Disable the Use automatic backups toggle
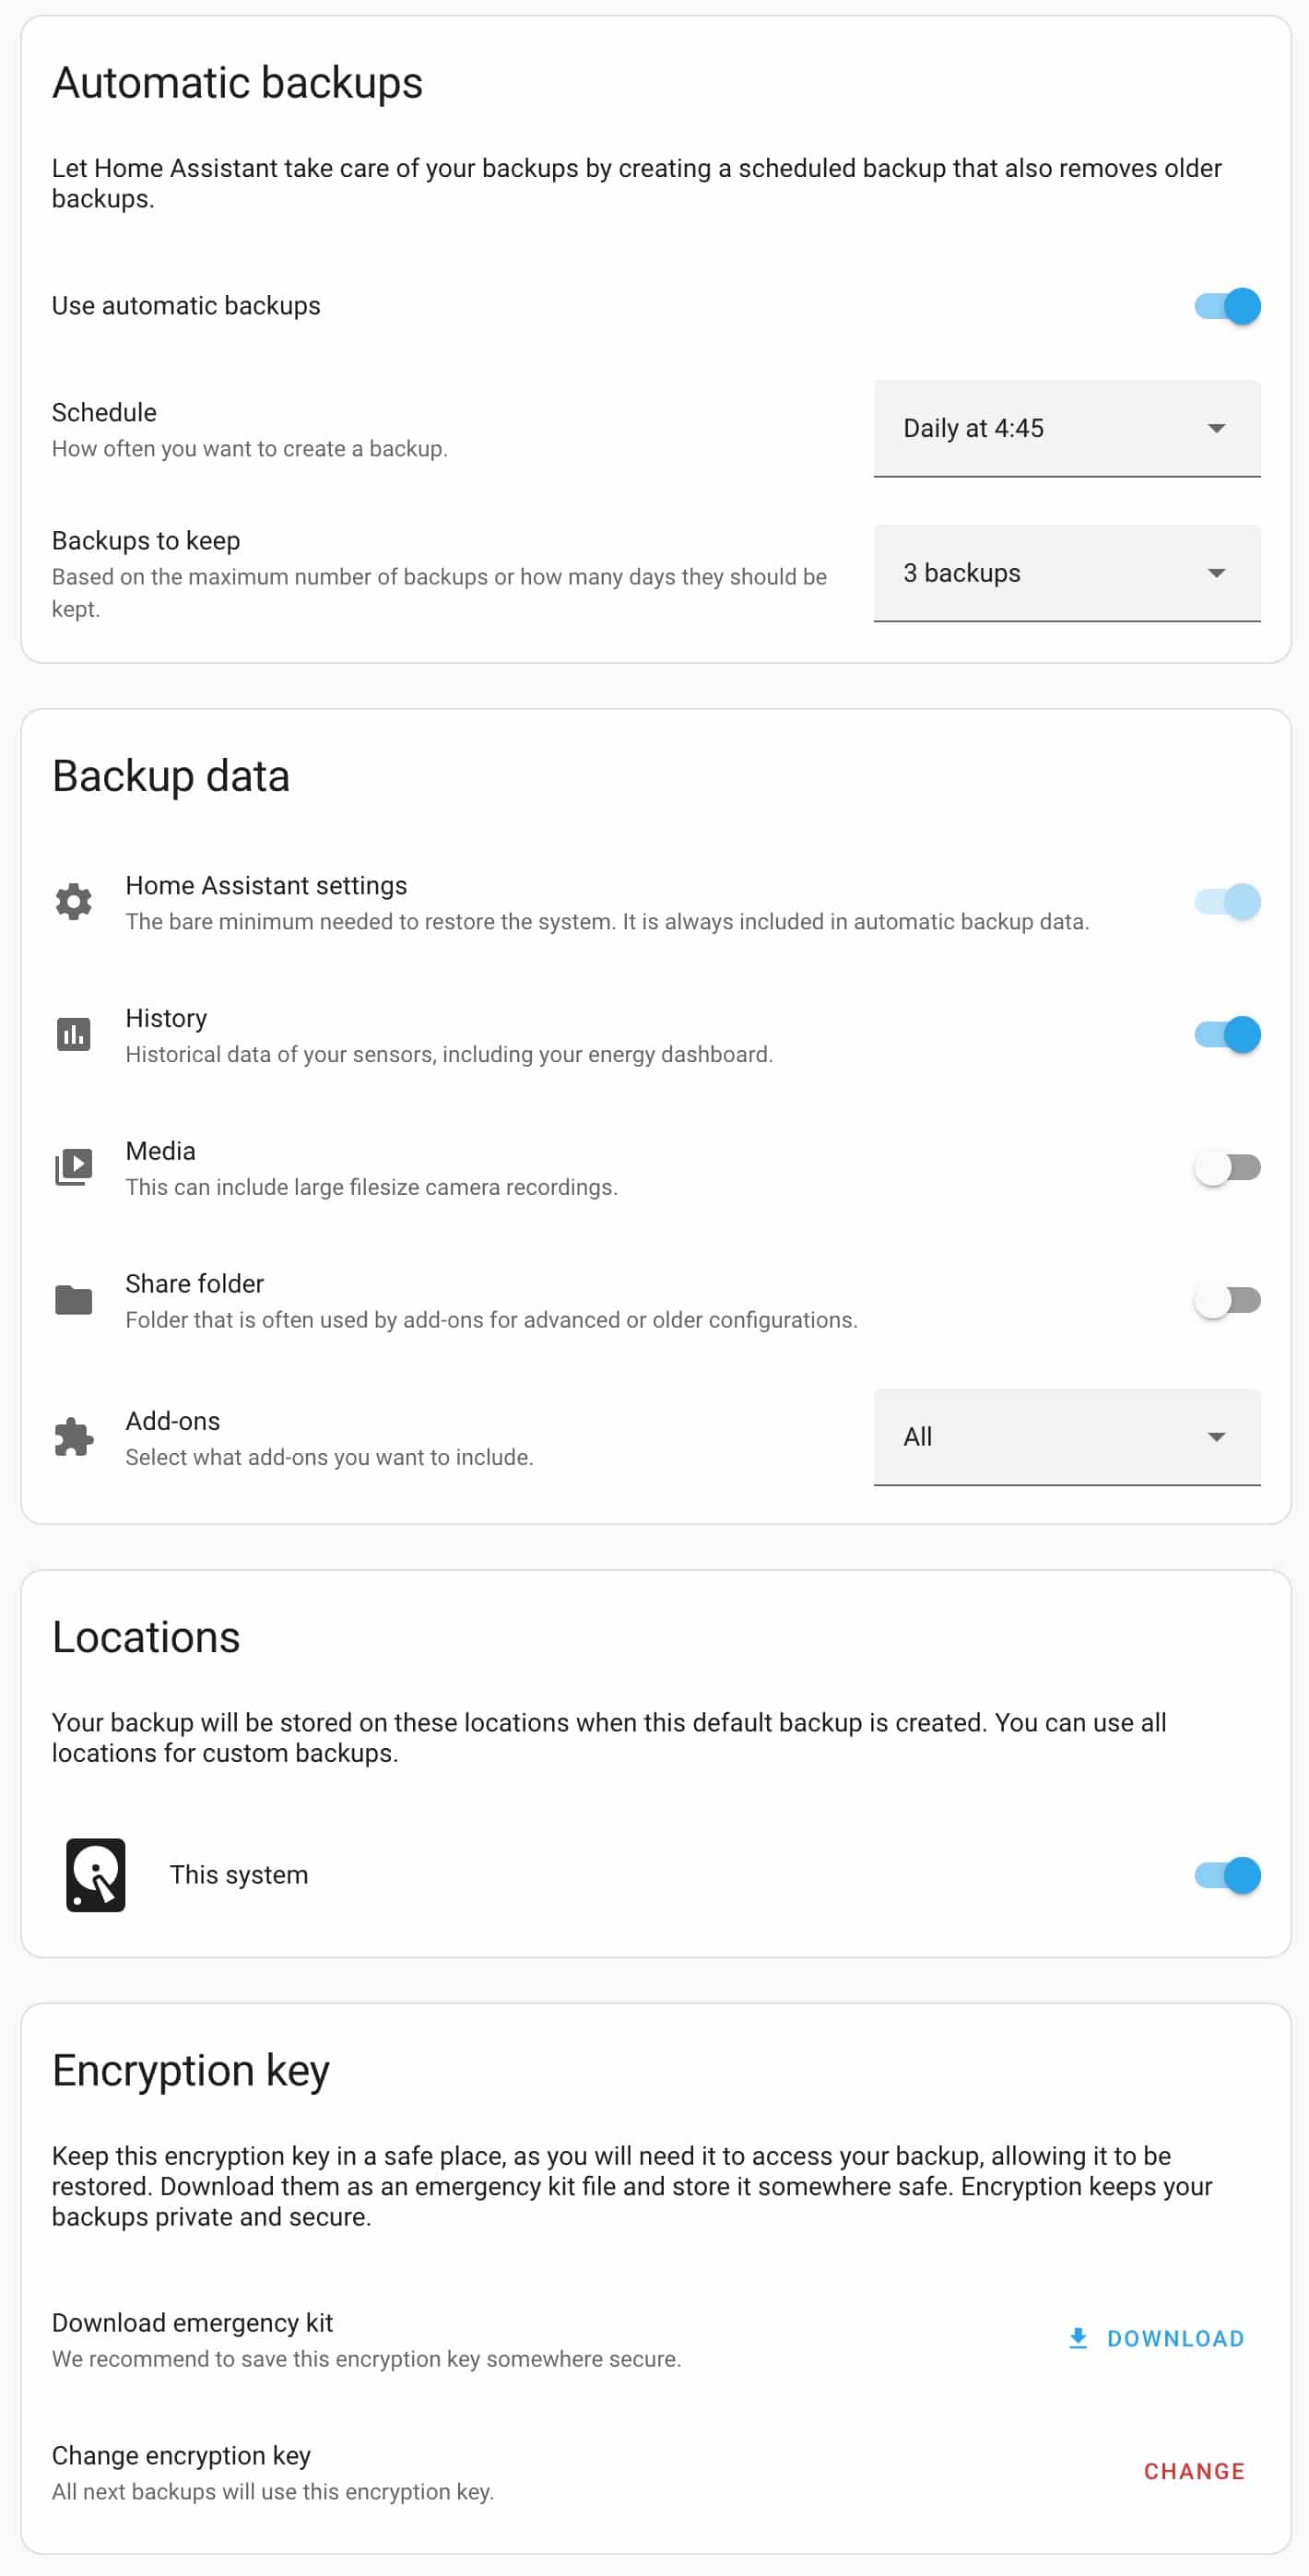This screenshot has width=1309, height=2576. 1227,306
